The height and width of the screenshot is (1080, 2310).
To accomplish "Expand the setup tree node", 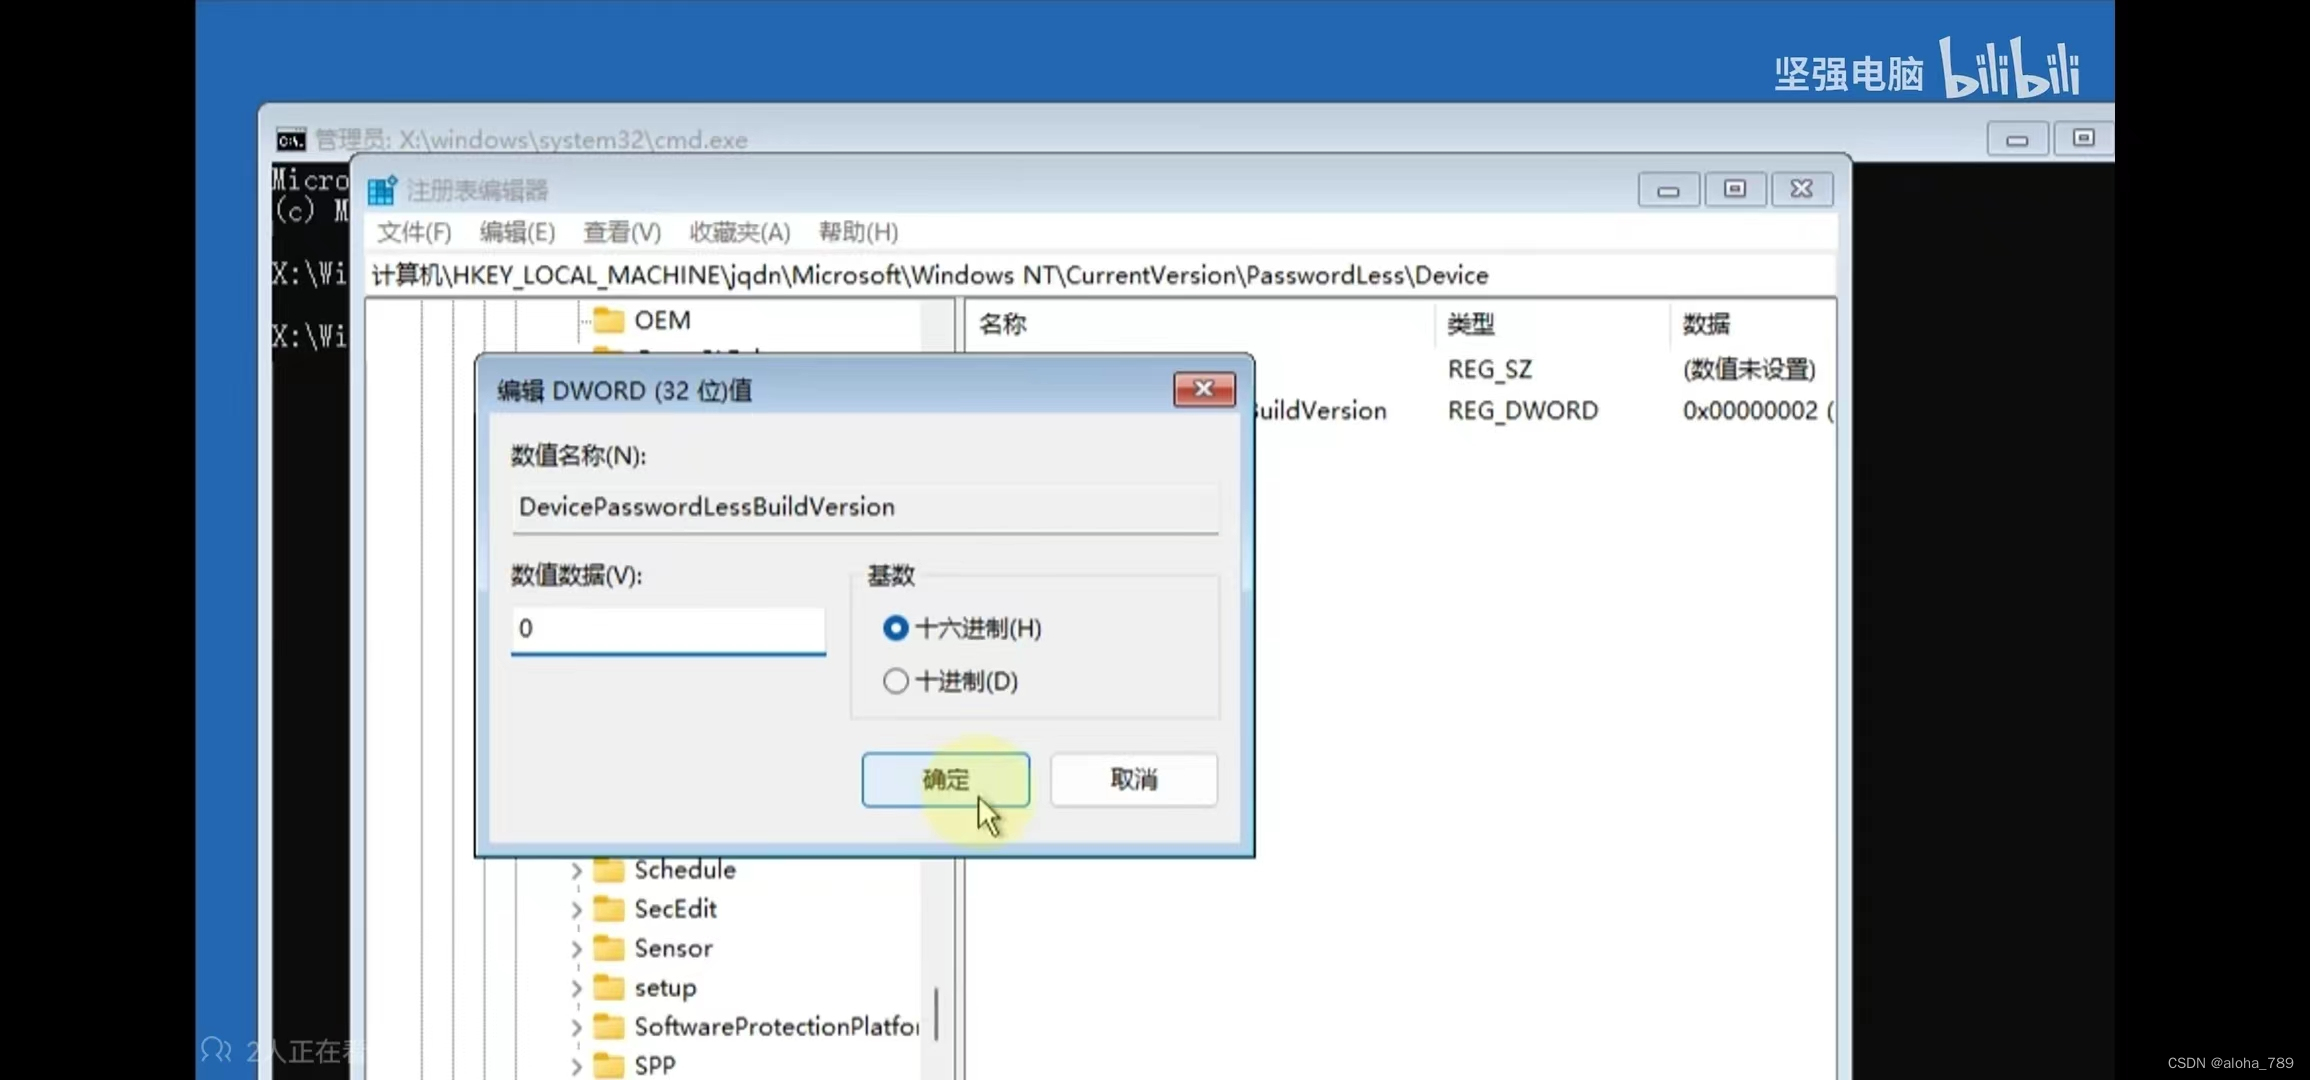I will point(577,989).
